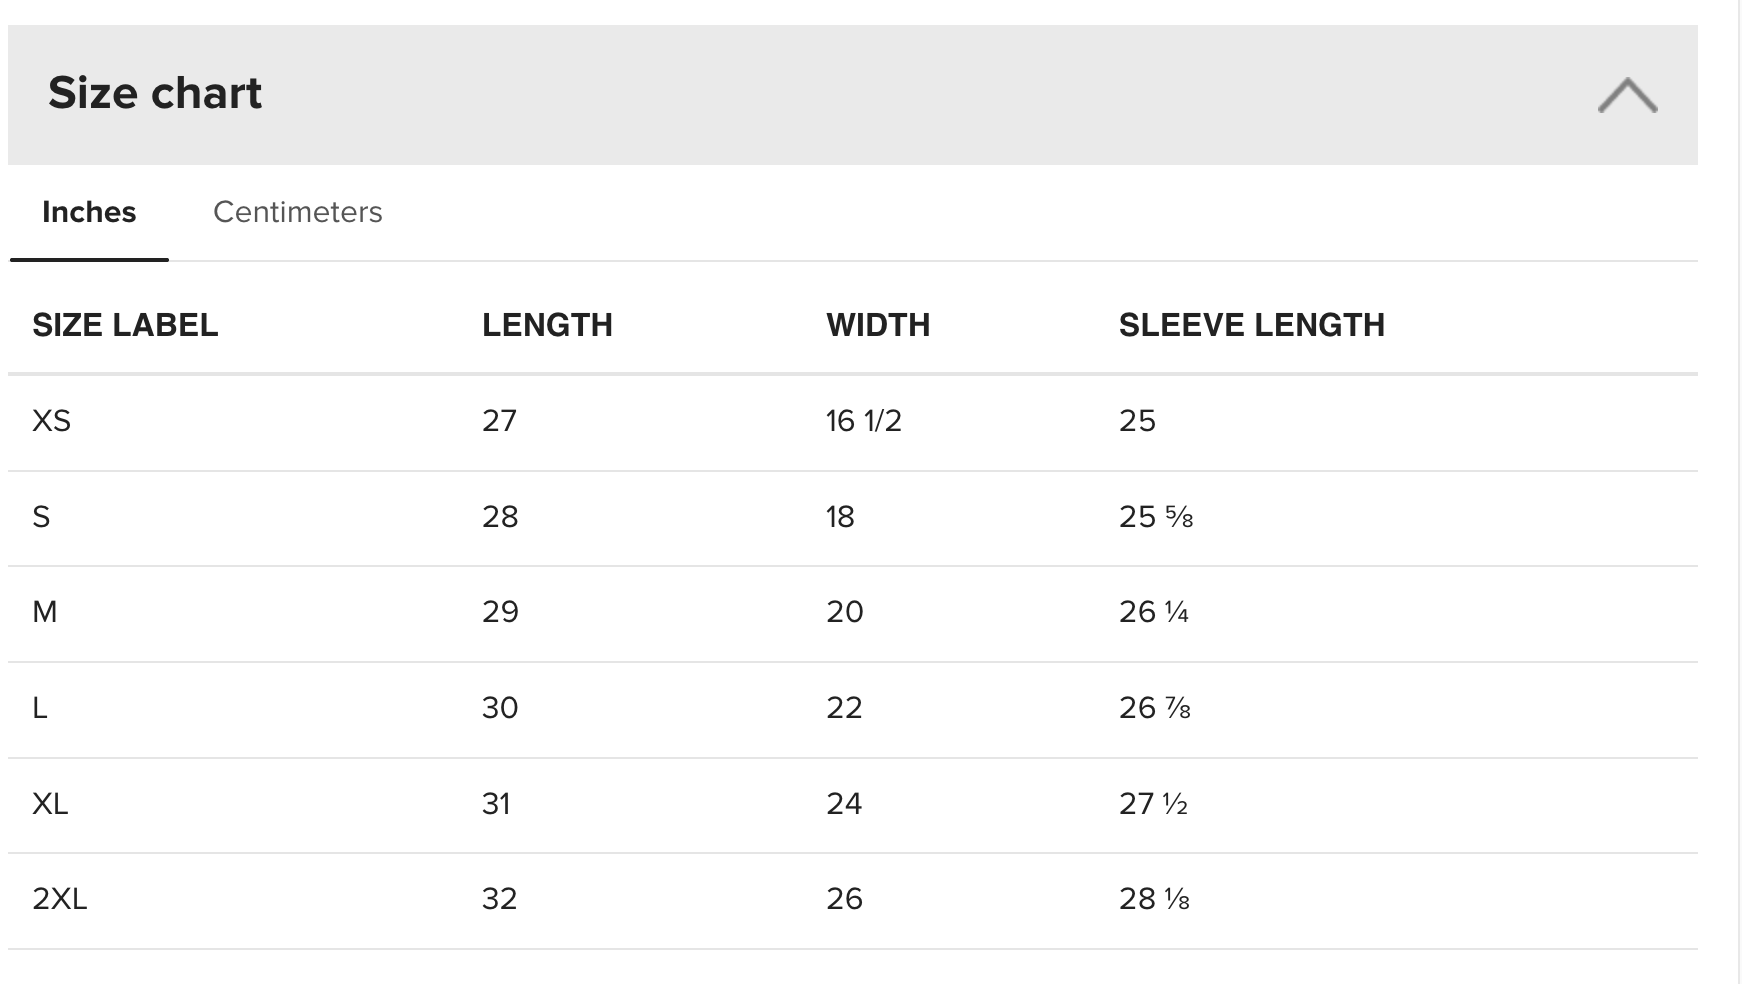Click the L sleeve length 26 ⅞
This screenshot has height=984, width=1742.
pyautogui.click(x=1155, y=708)
